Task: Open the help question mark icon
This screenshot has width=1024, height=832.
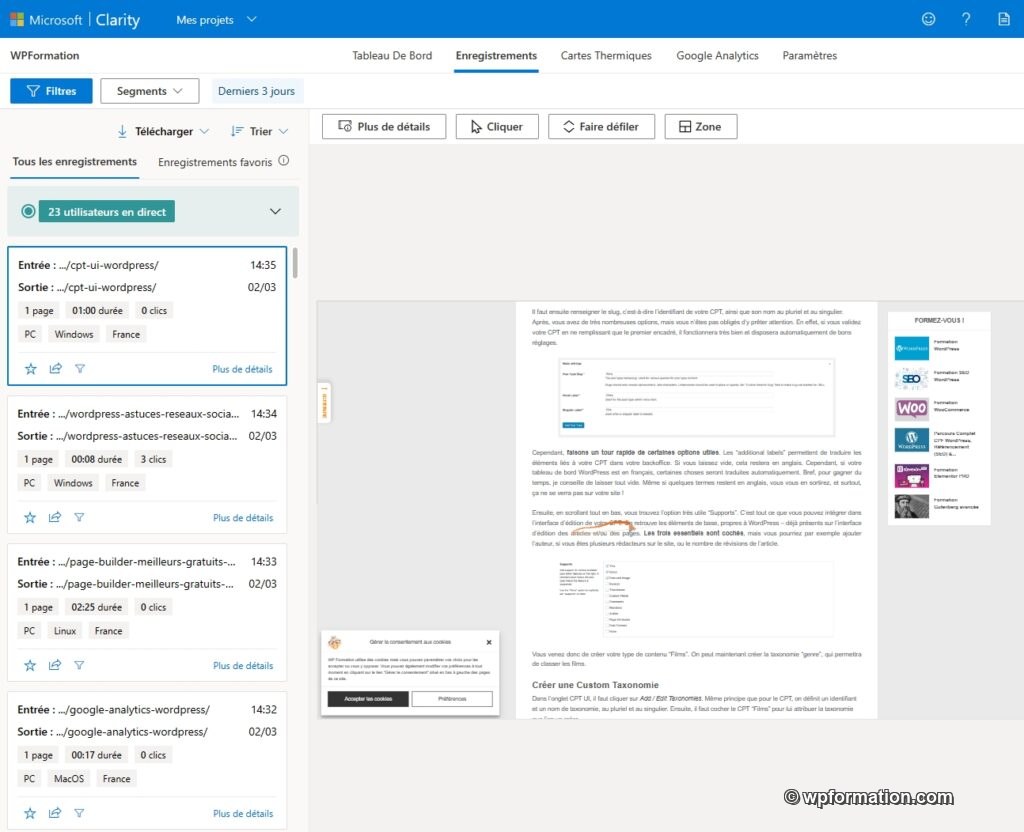Action: click(x=966, y=19)
